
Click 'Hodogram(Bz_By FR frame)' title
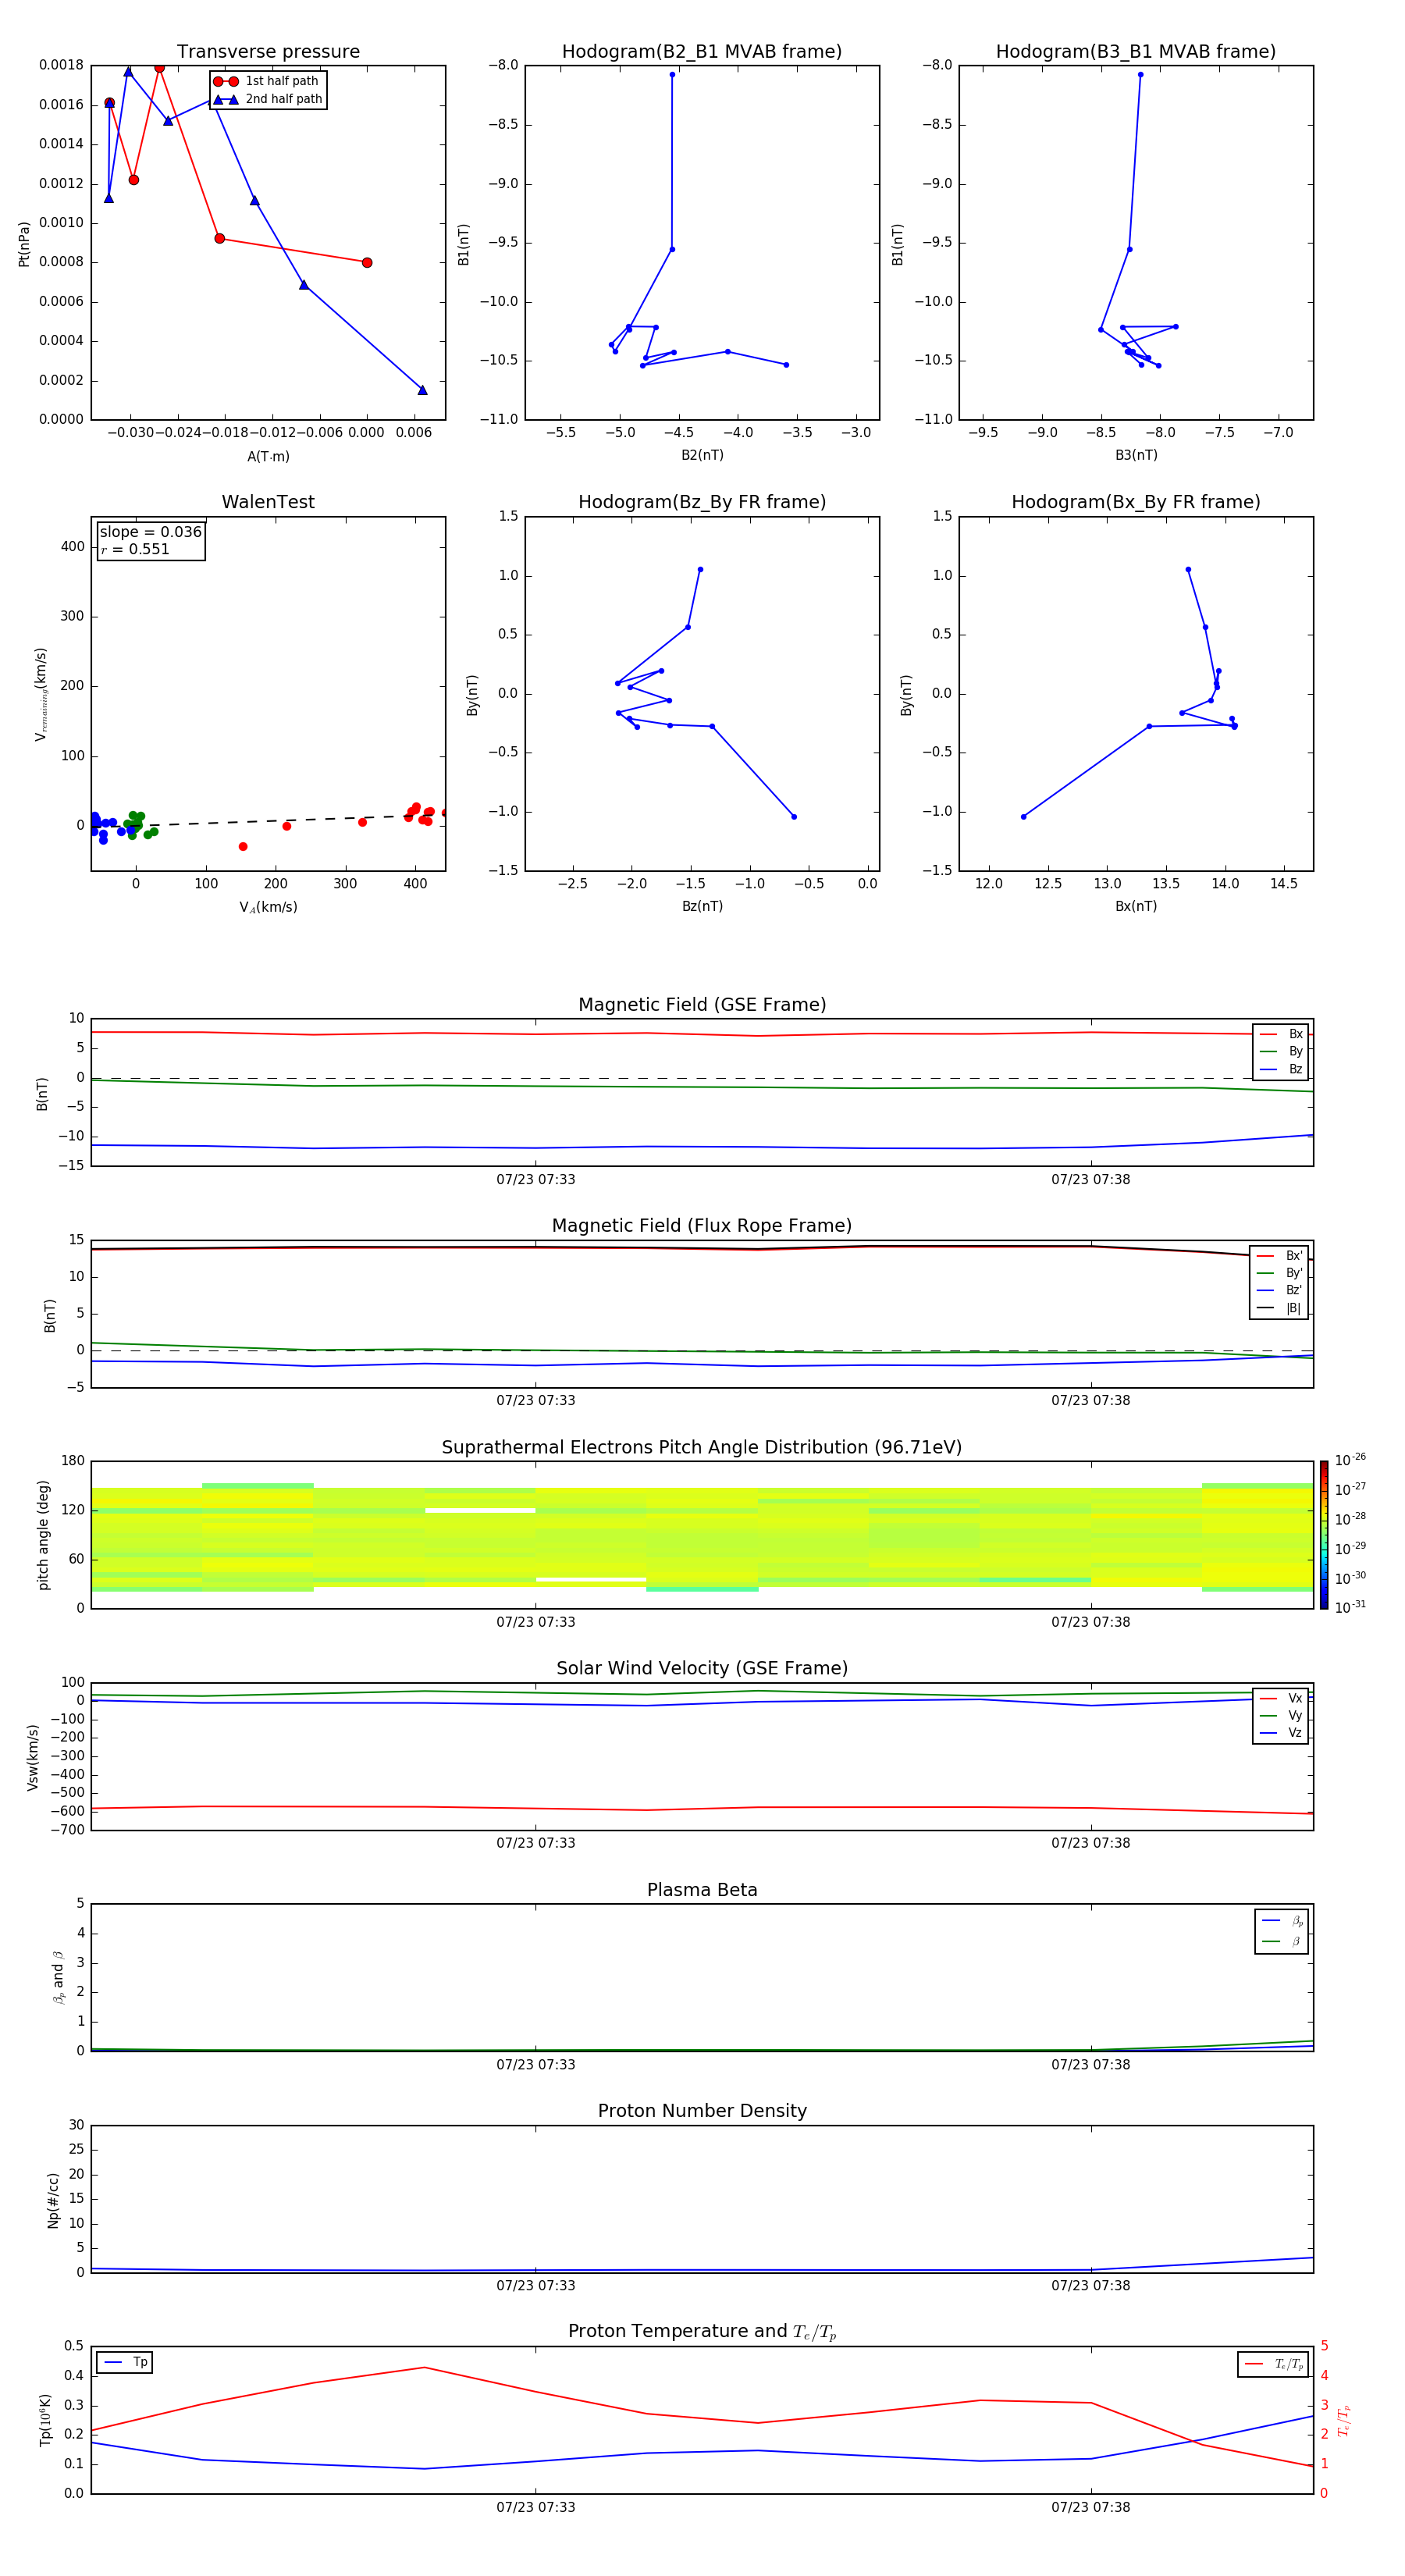tap(702, 502)
